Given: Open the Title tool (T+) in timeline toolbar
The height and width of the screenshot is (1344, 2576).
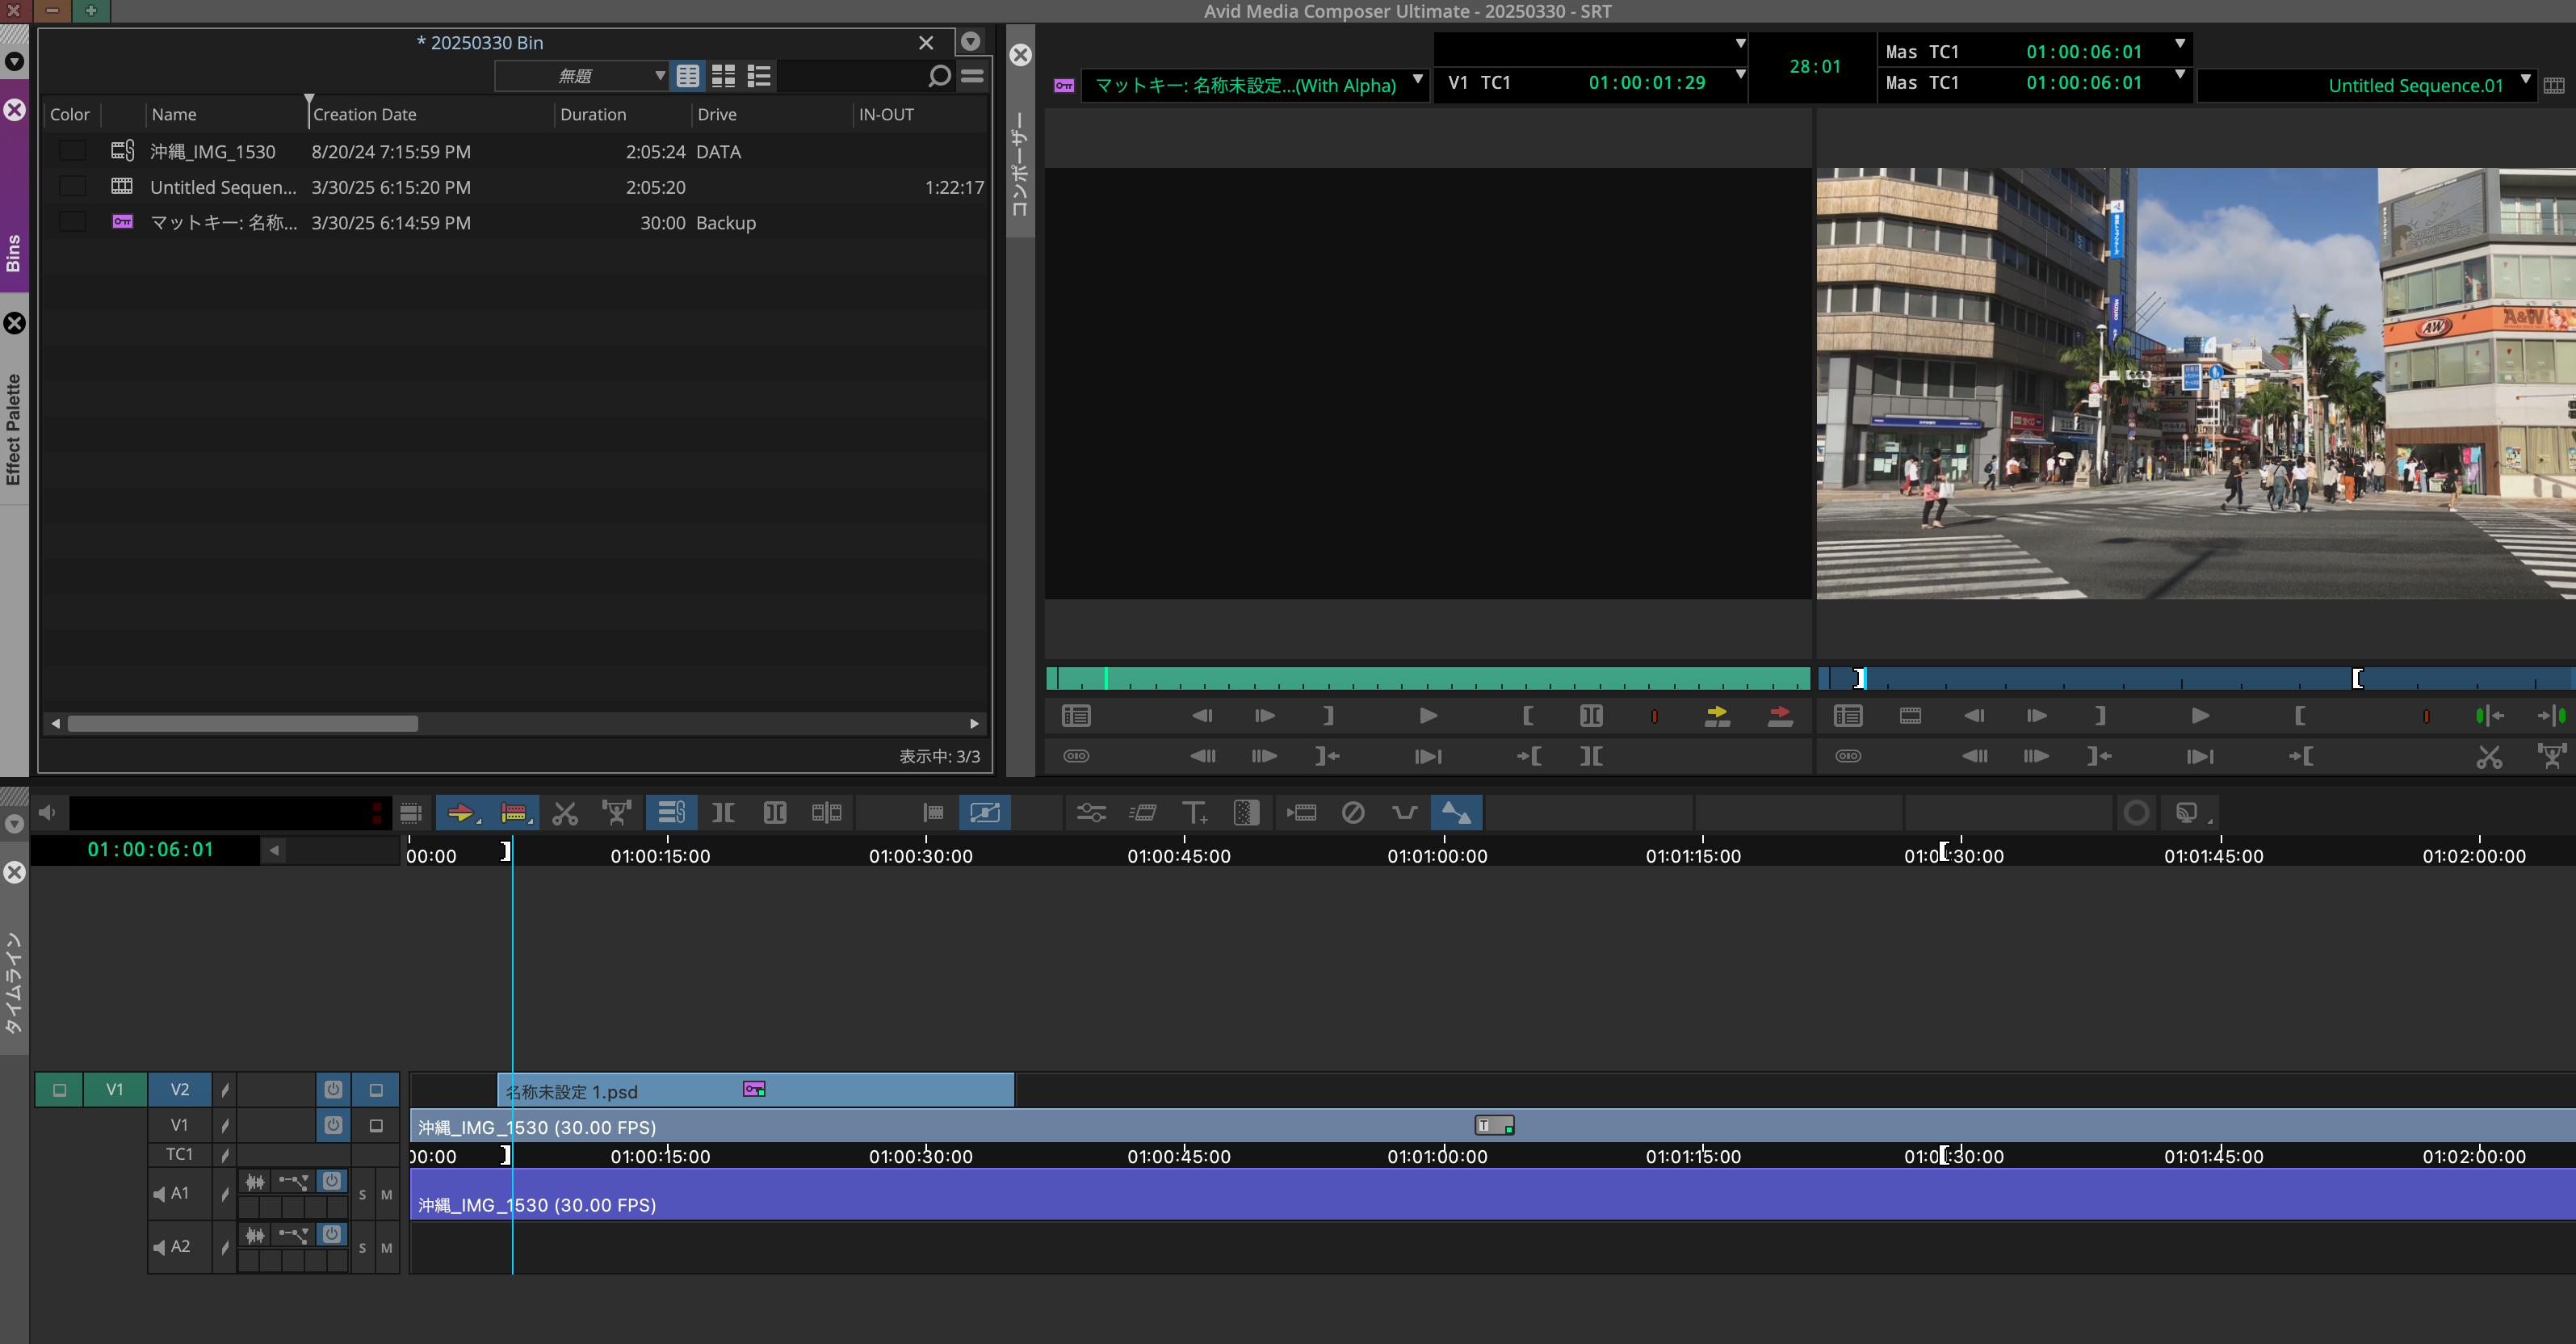Looking at the screenshot, I should (x=1194, y=813).
